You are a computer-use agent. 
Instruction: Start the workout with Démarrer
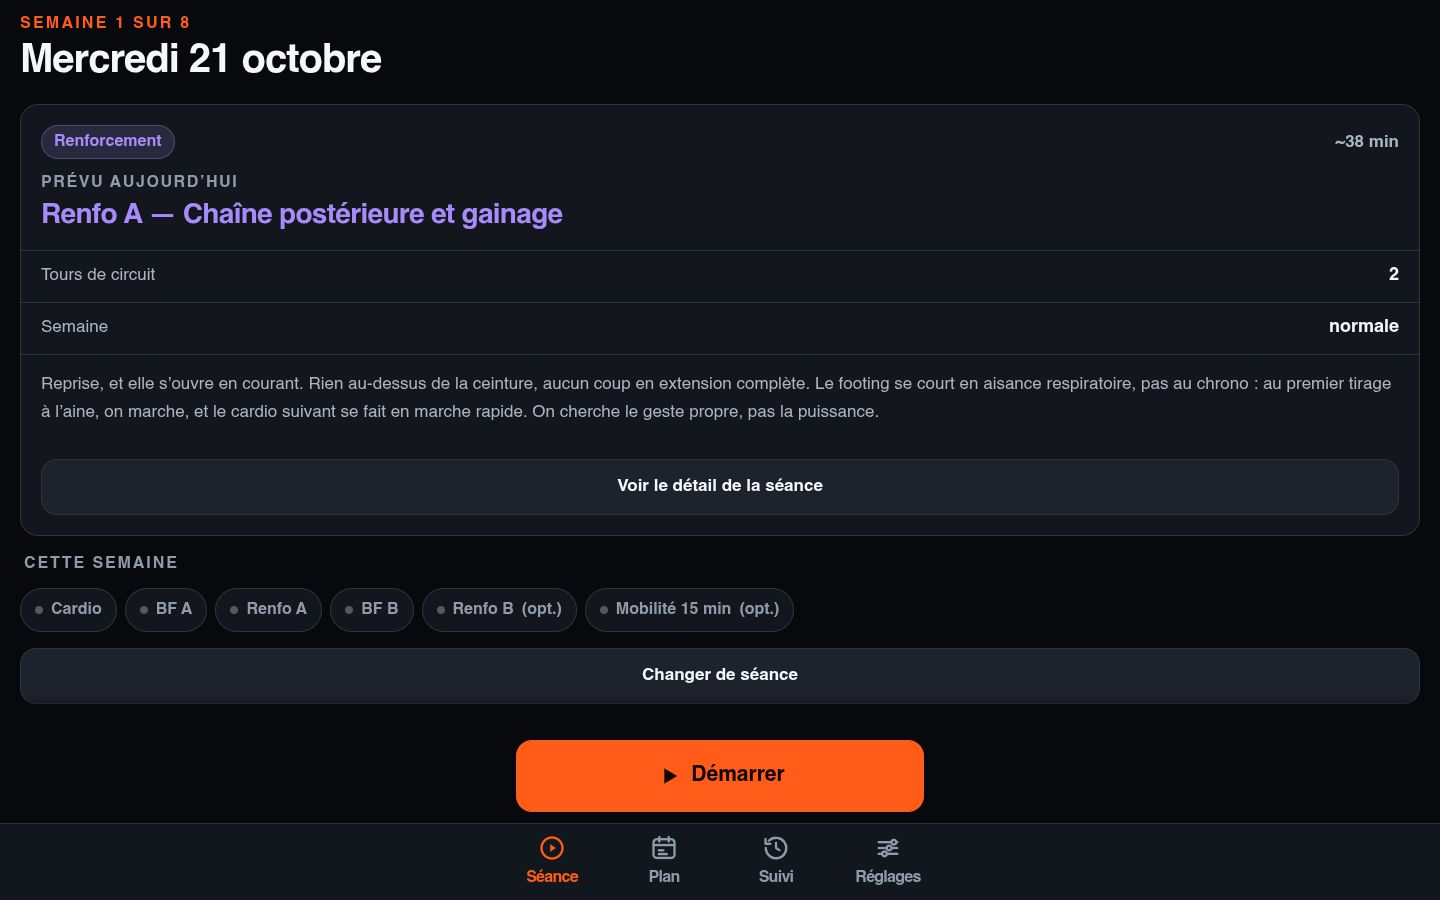click(720, 775)
